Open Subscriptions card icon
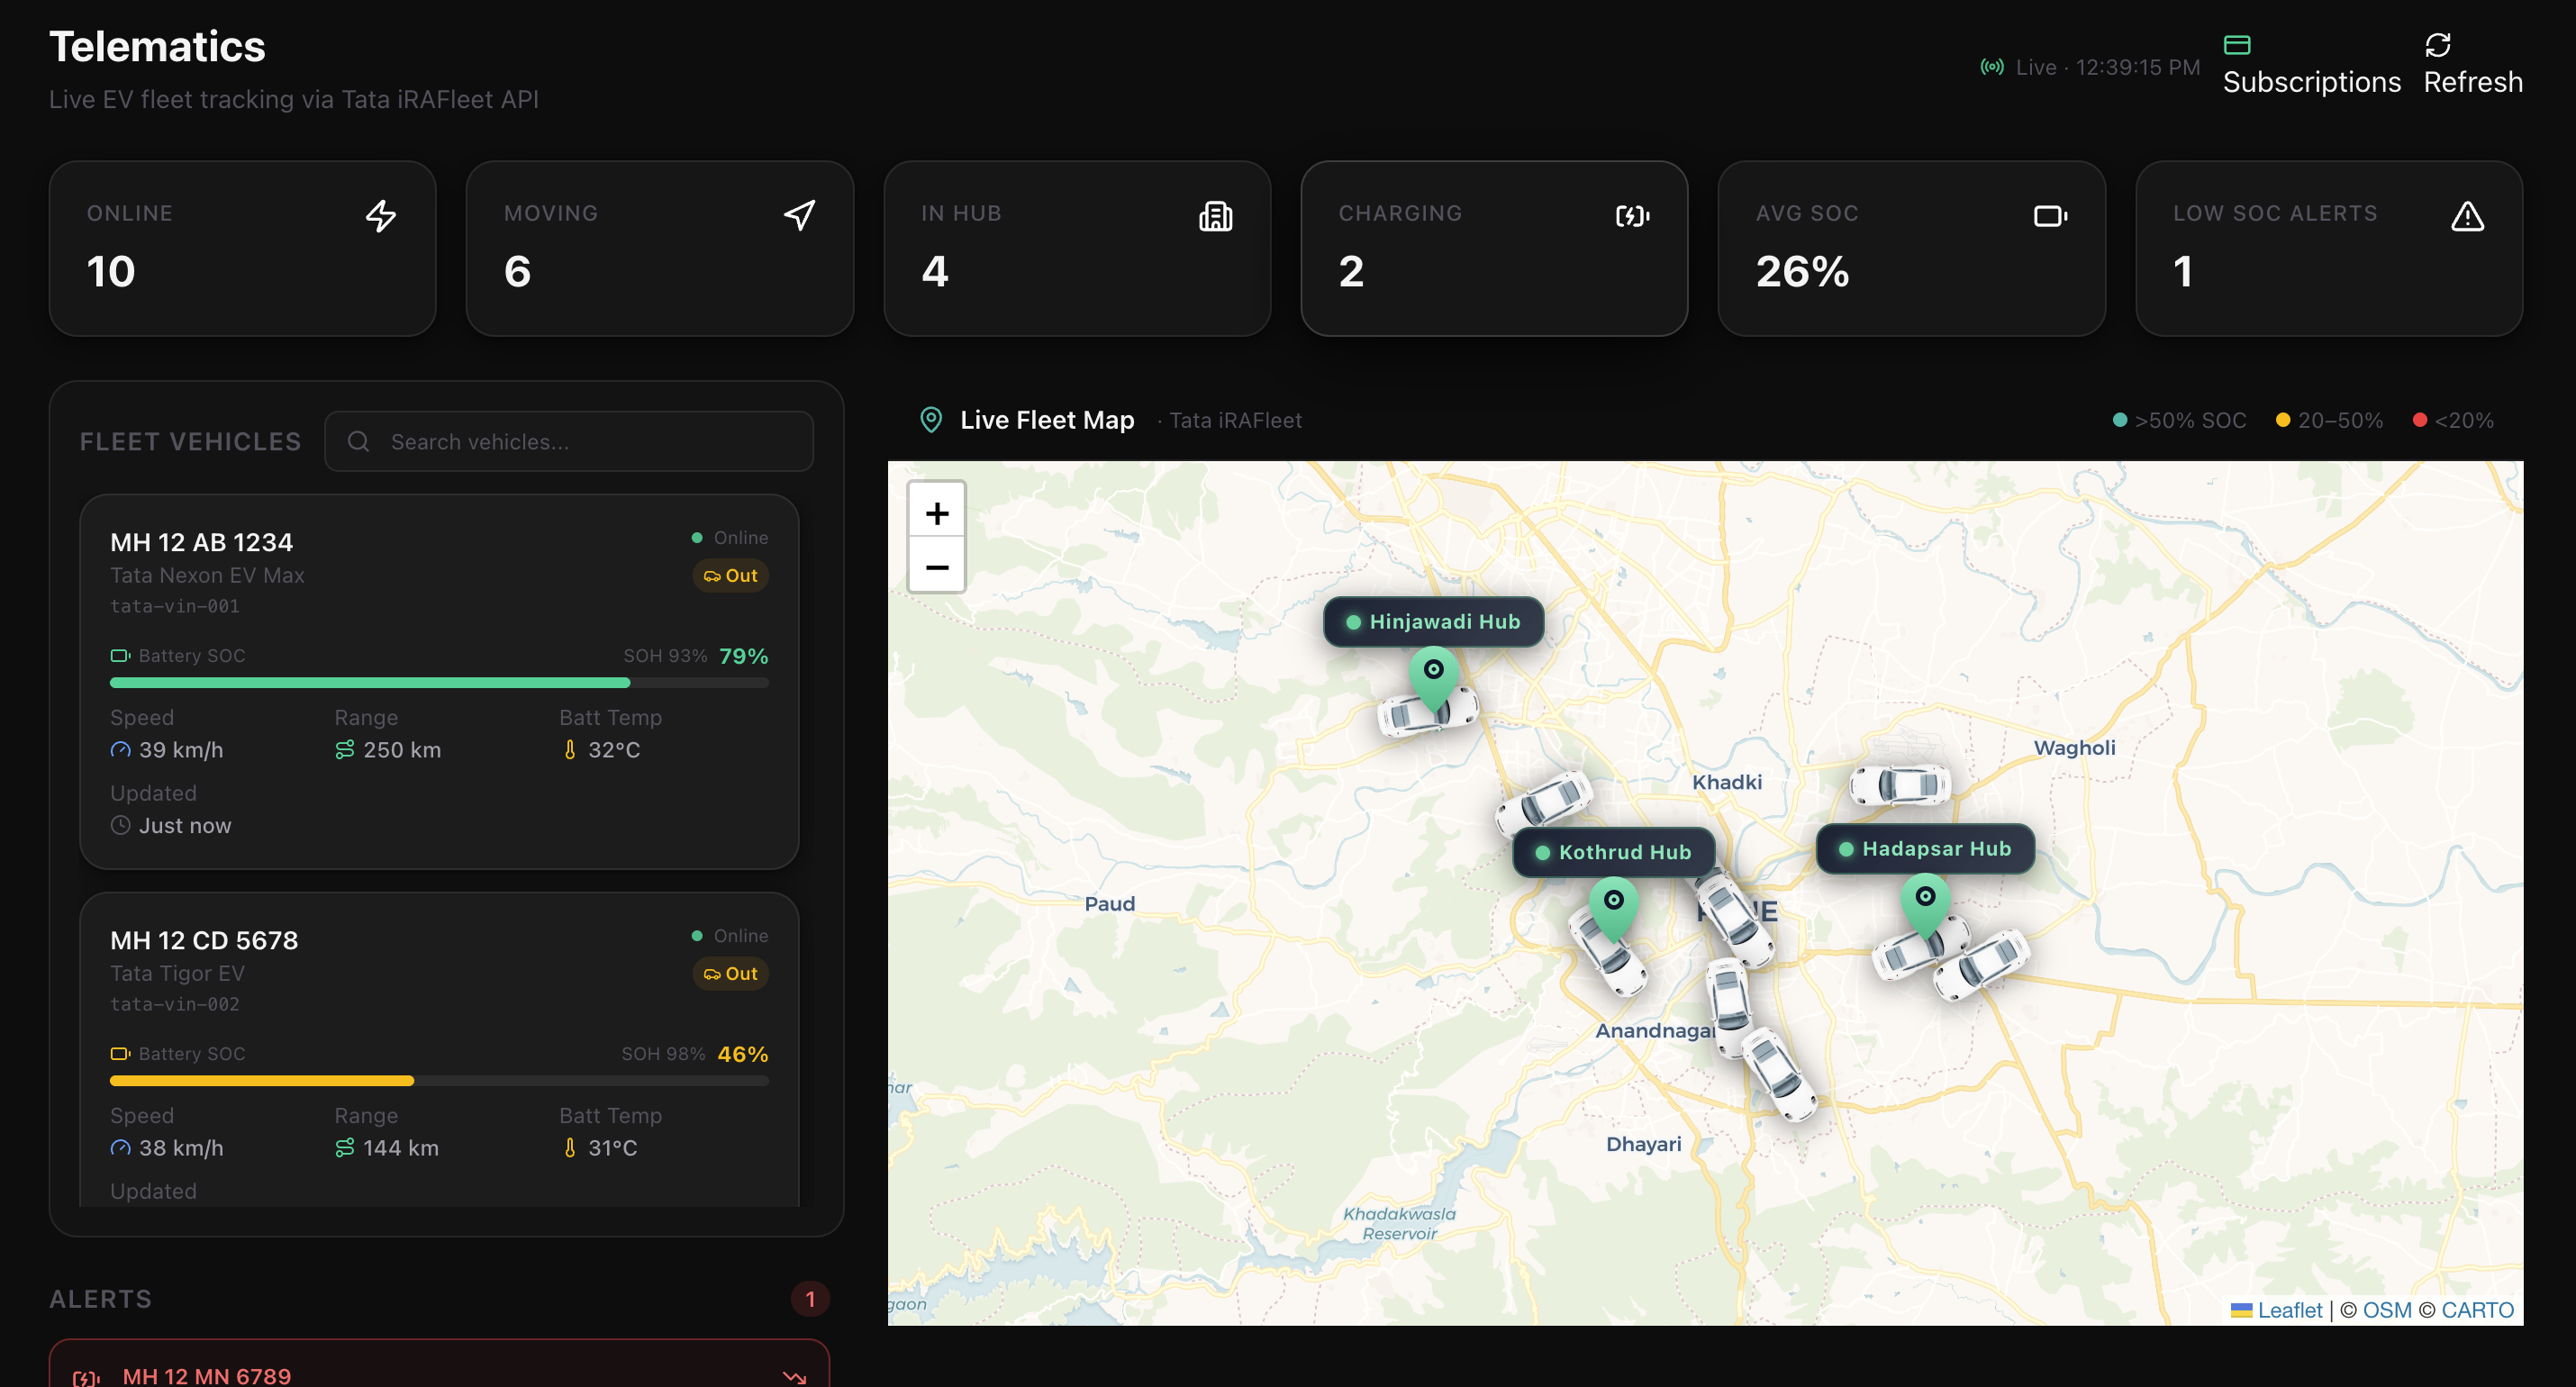Image resolution: width=2576 pixels, height=1387 pixels. 2236,45
